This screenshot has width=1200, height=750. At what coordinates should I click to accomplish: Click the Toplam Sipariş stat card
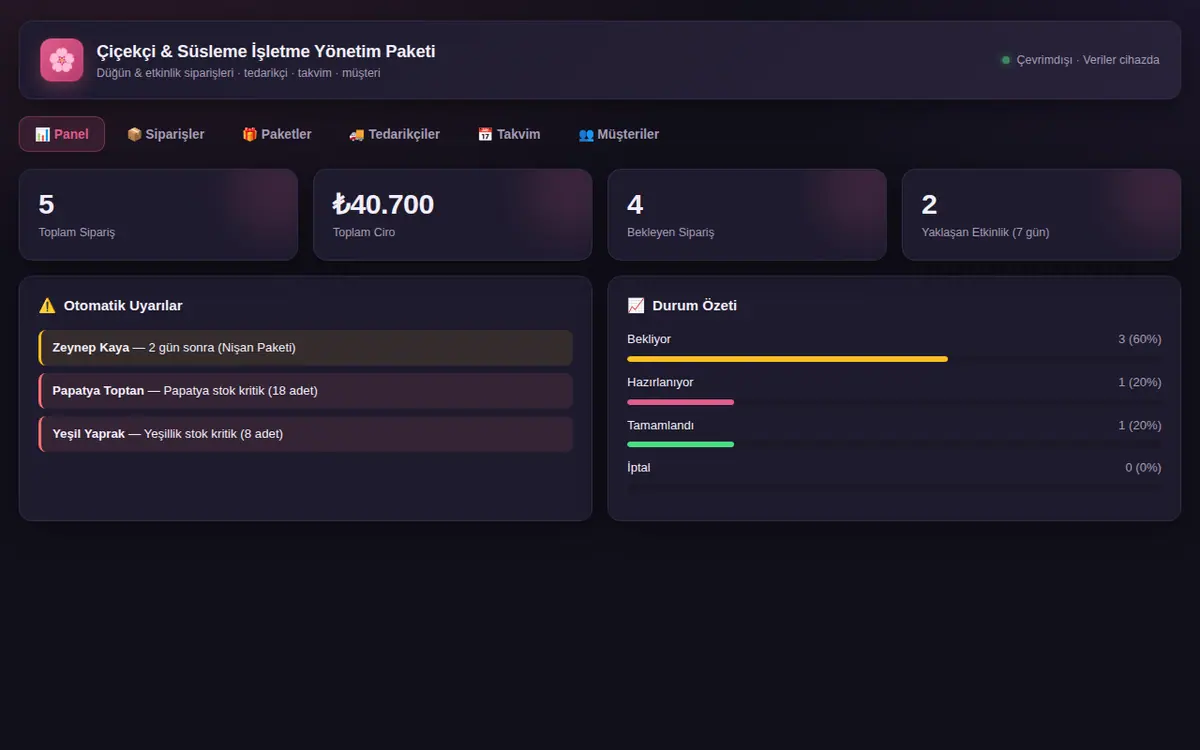click(x=158, y=215)
